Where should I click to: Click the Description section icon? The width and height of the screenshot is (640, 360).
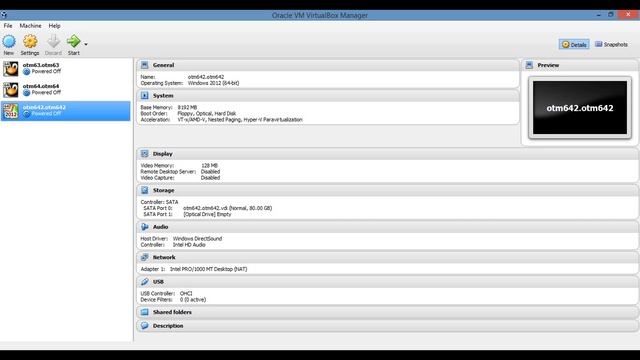(144, 326)
